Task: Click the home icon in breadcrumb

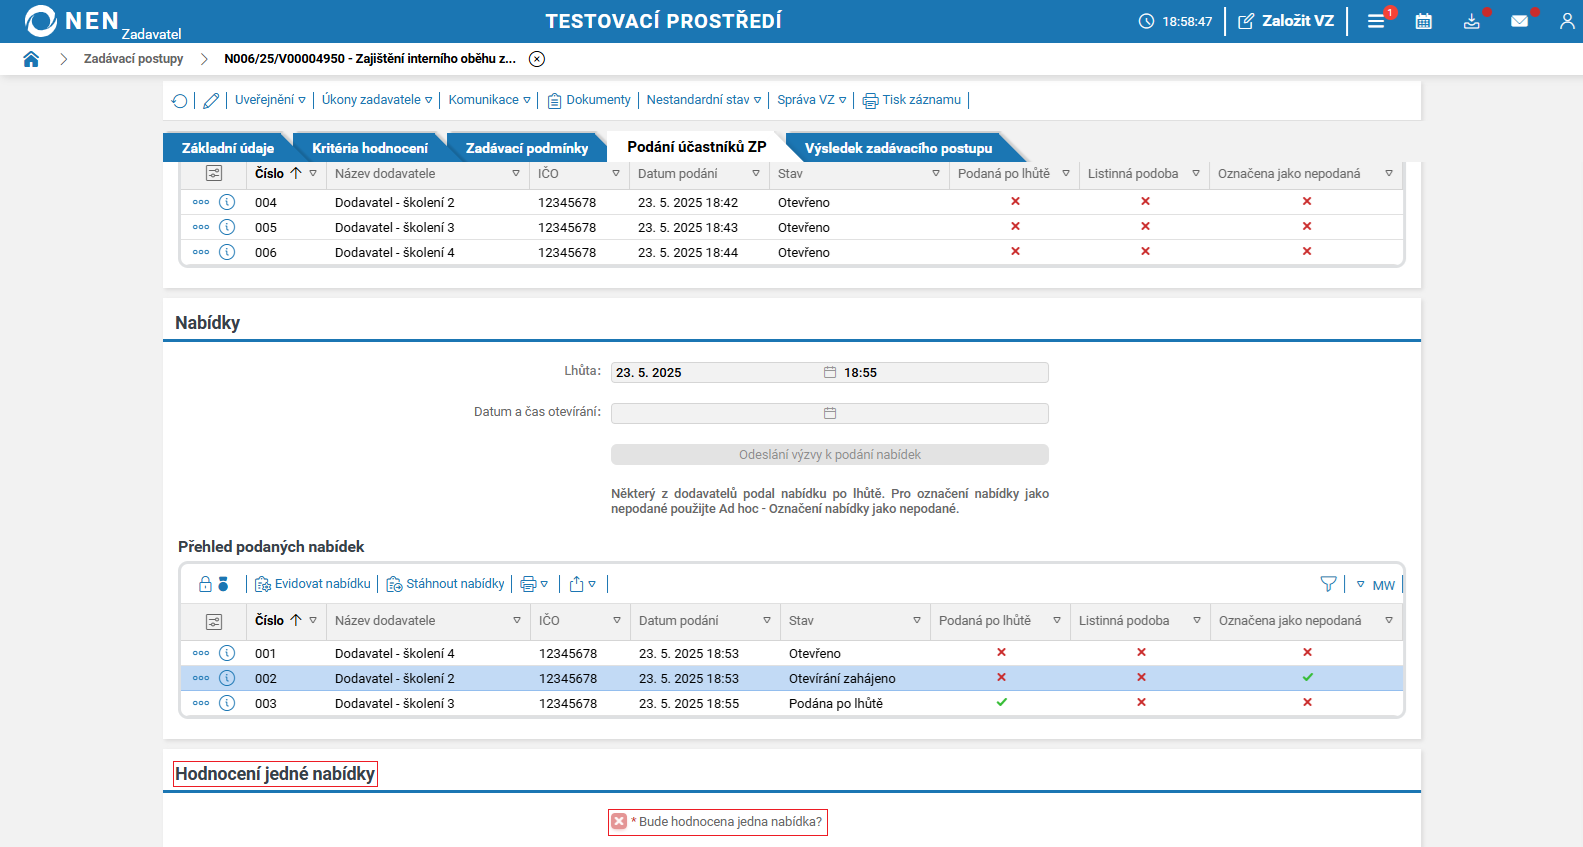Action: click(x=31, y=59)
